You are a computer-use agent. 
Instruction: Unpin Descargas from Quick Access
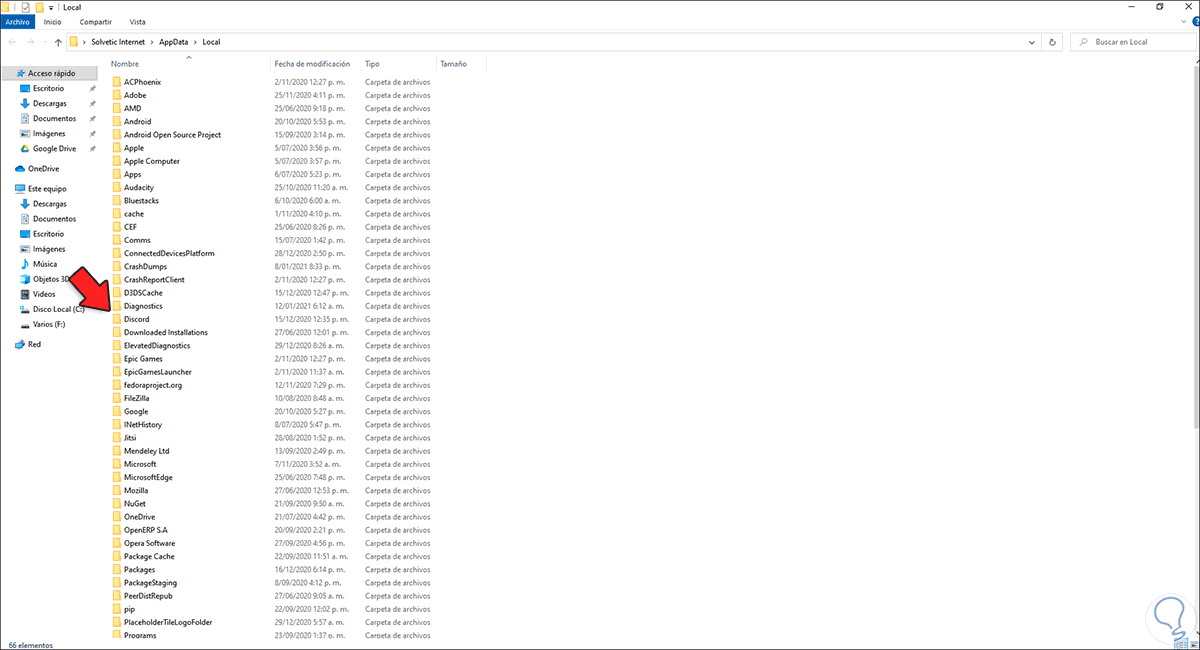(x=93, y=103)
